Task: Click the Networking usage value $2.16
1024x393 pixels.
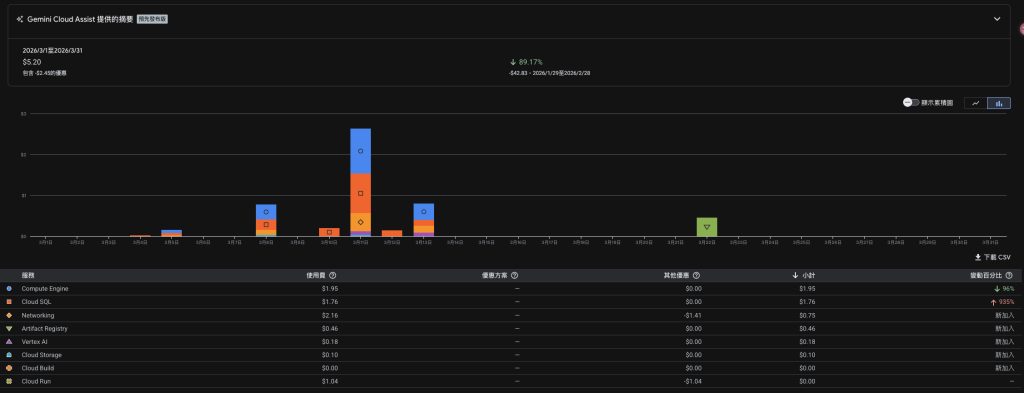Action: [330, 315]
